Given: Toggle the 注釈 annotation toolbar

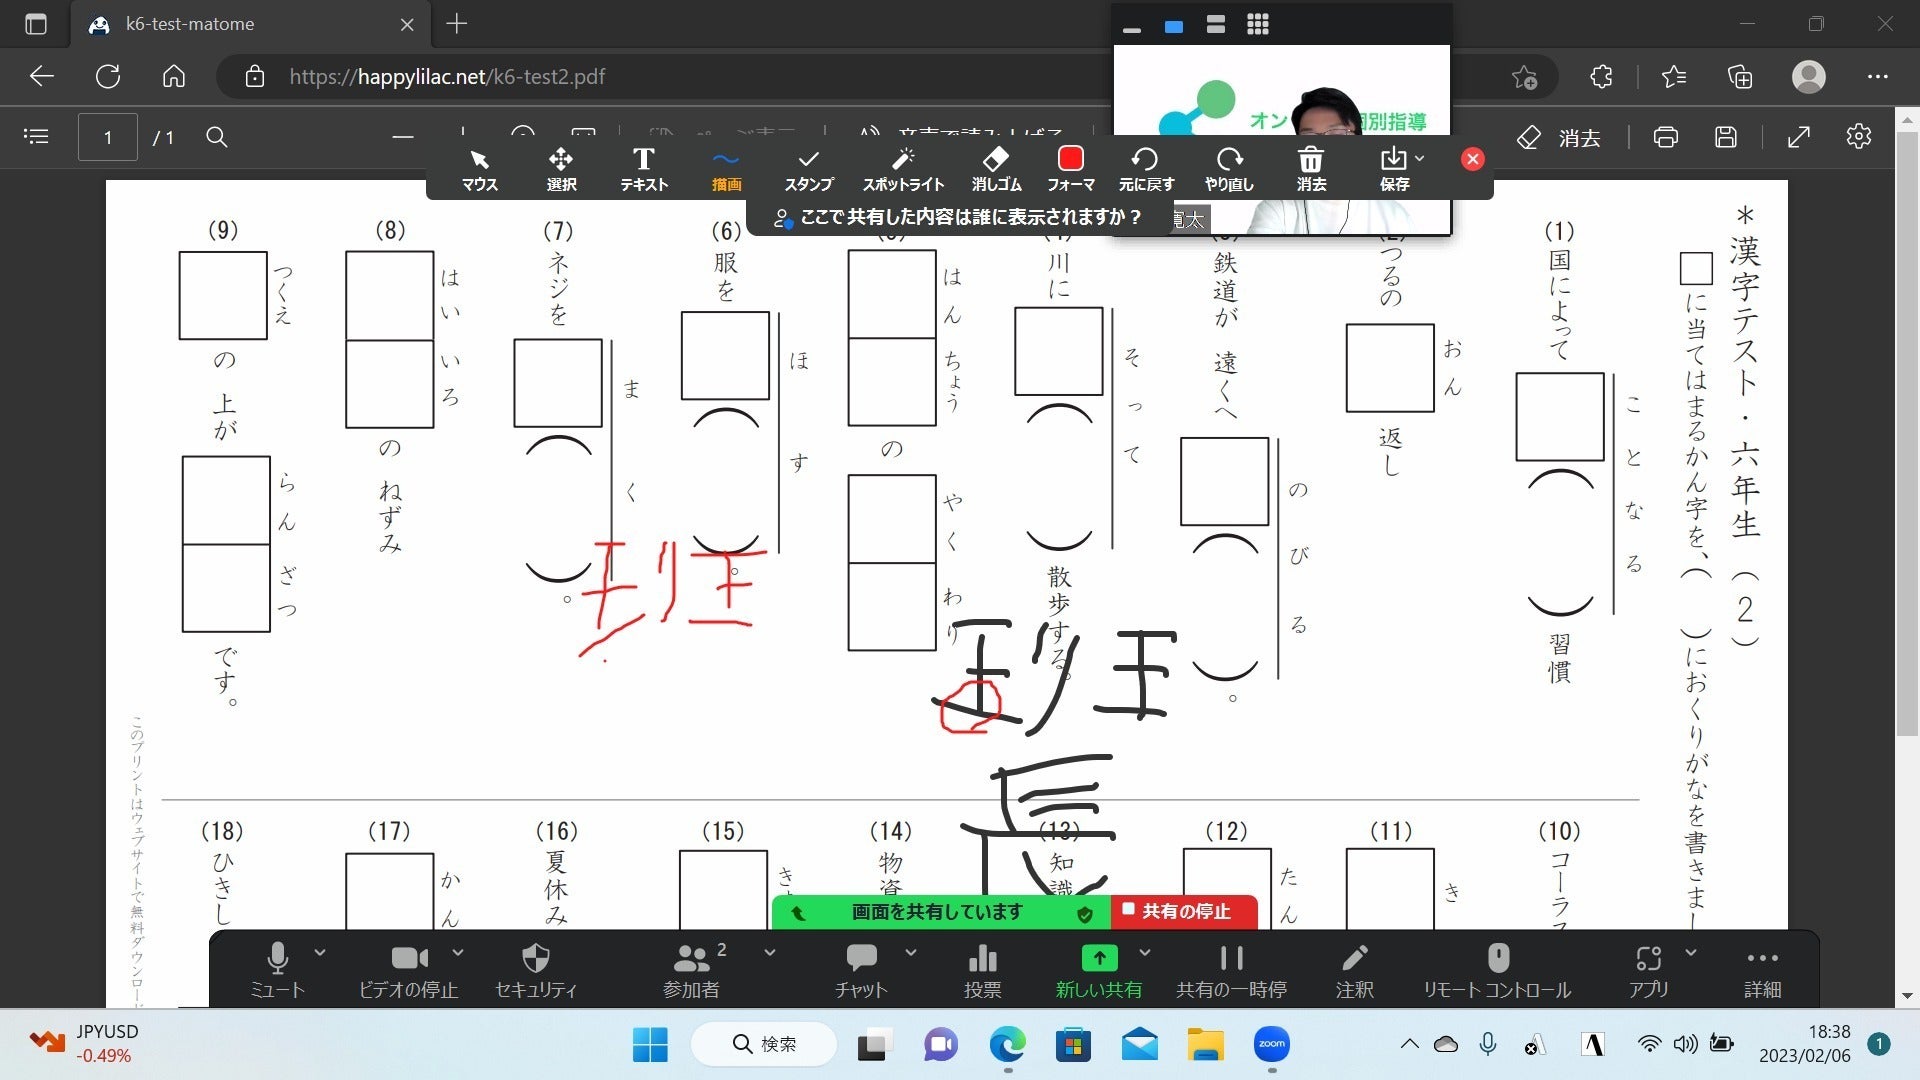Looking at the screenshot, I should coord(1354,970).
